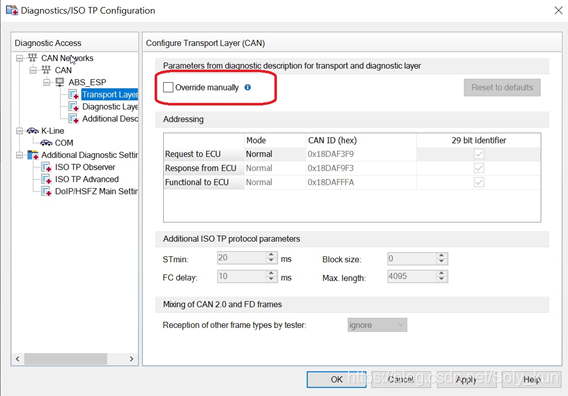Viewport: 568px width, 396px height.
Task: Click the Reset to defaults button
Action: click(x=502, y=87)
